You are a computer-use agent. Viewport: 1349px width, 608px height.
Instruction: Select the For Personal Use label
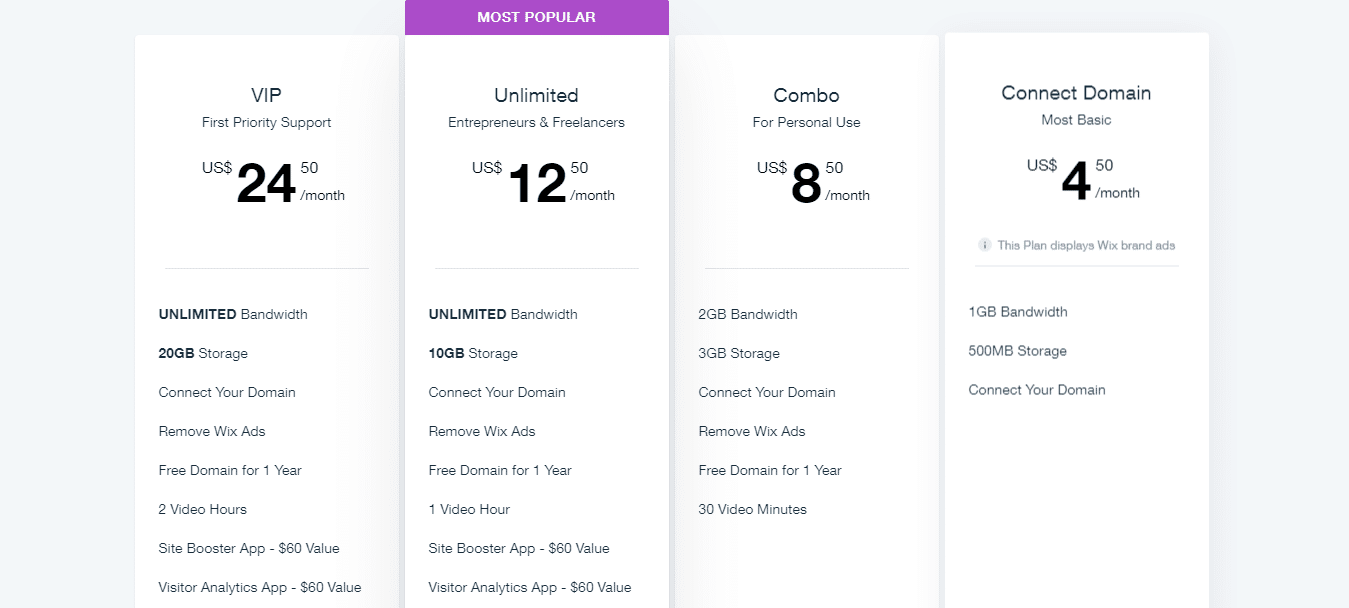[806, 121]
